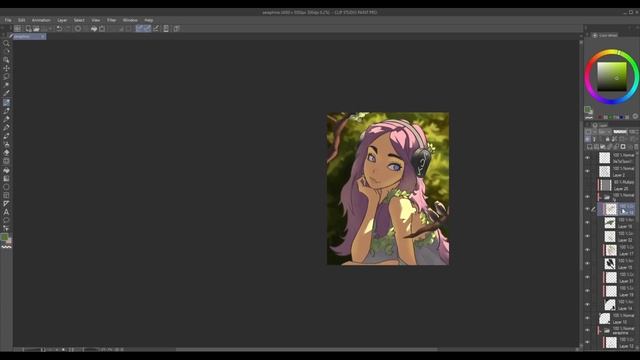This screenshot has width=640, height=360.
Task: Select the Figure ellipse tool
Action: (6, 187)
